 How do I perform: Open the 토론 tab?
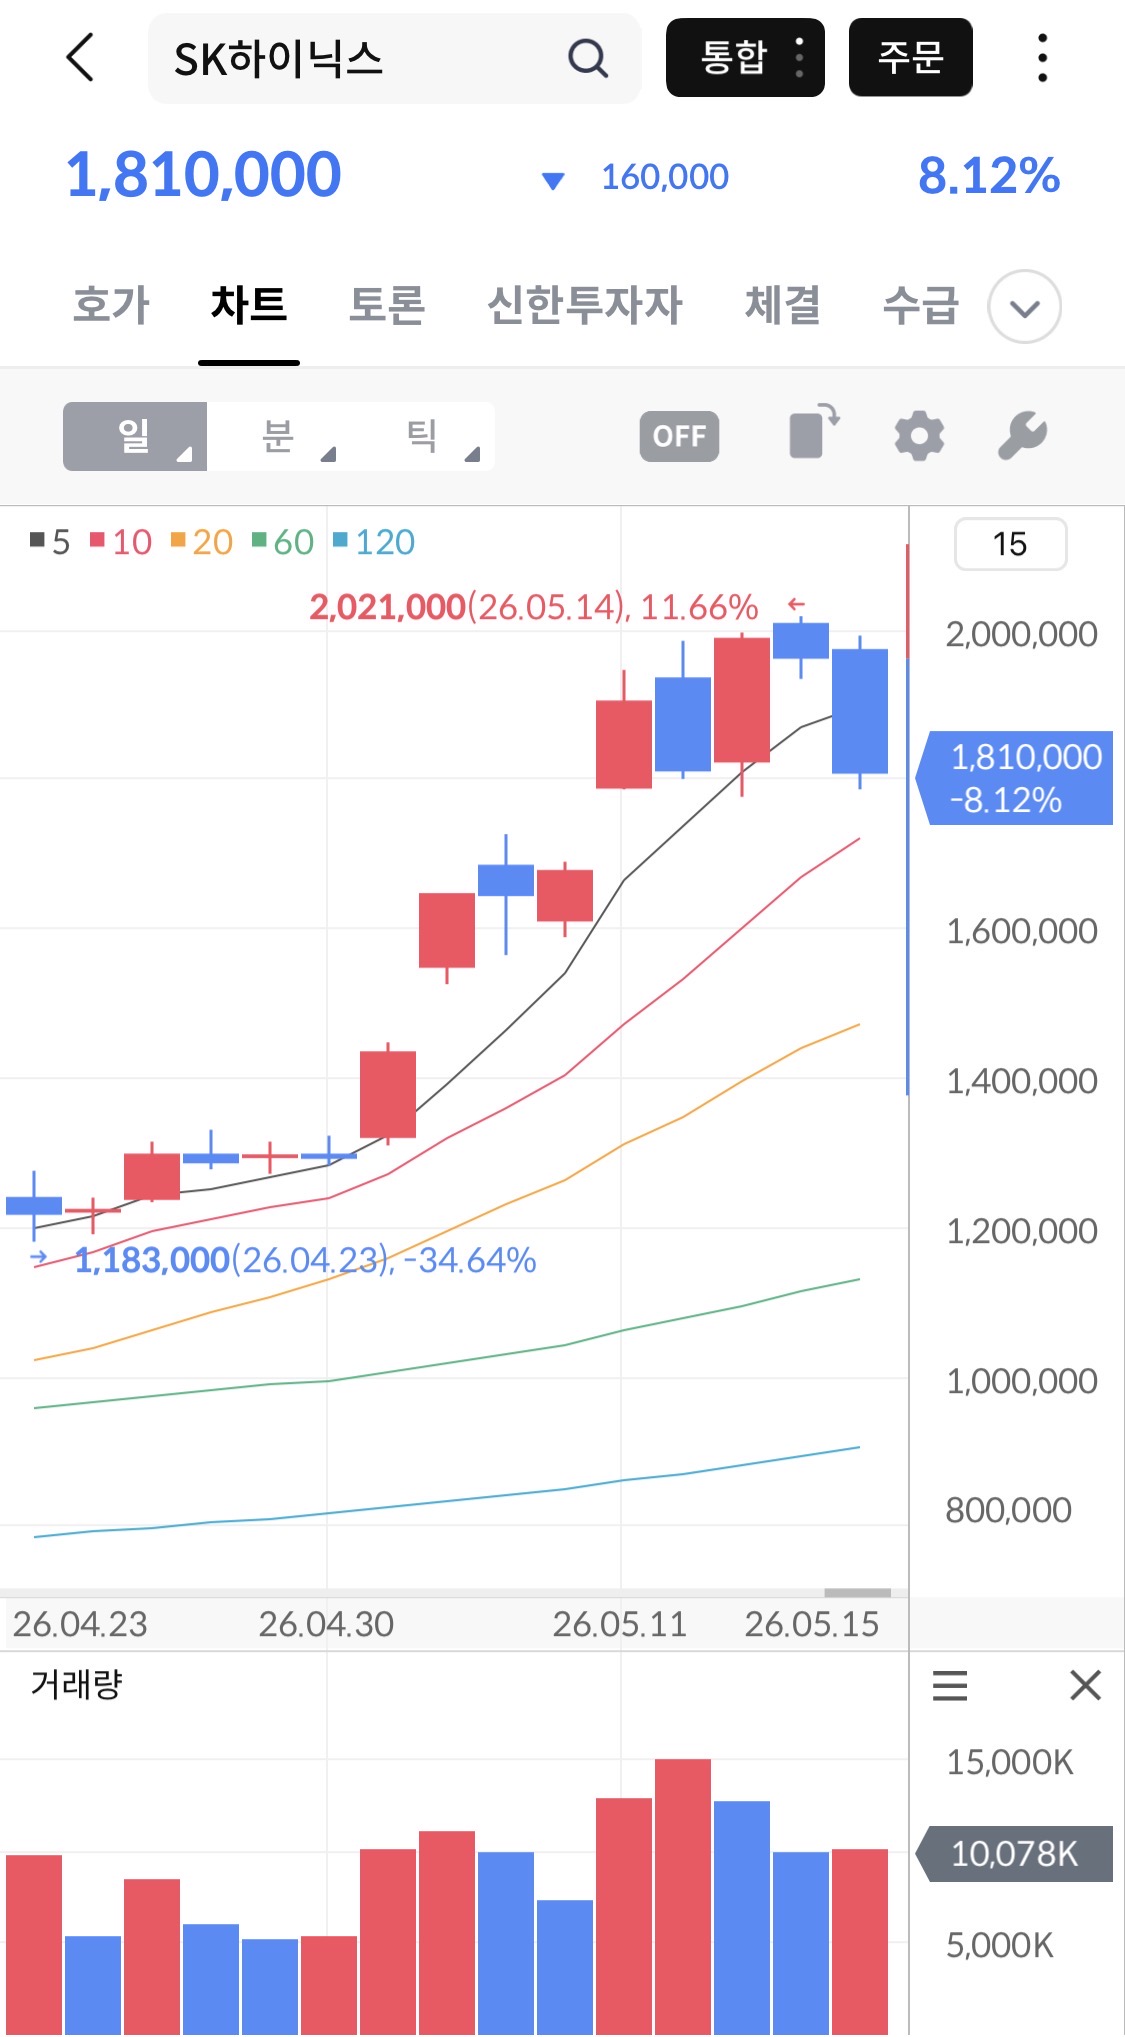(x=387, y=305)
